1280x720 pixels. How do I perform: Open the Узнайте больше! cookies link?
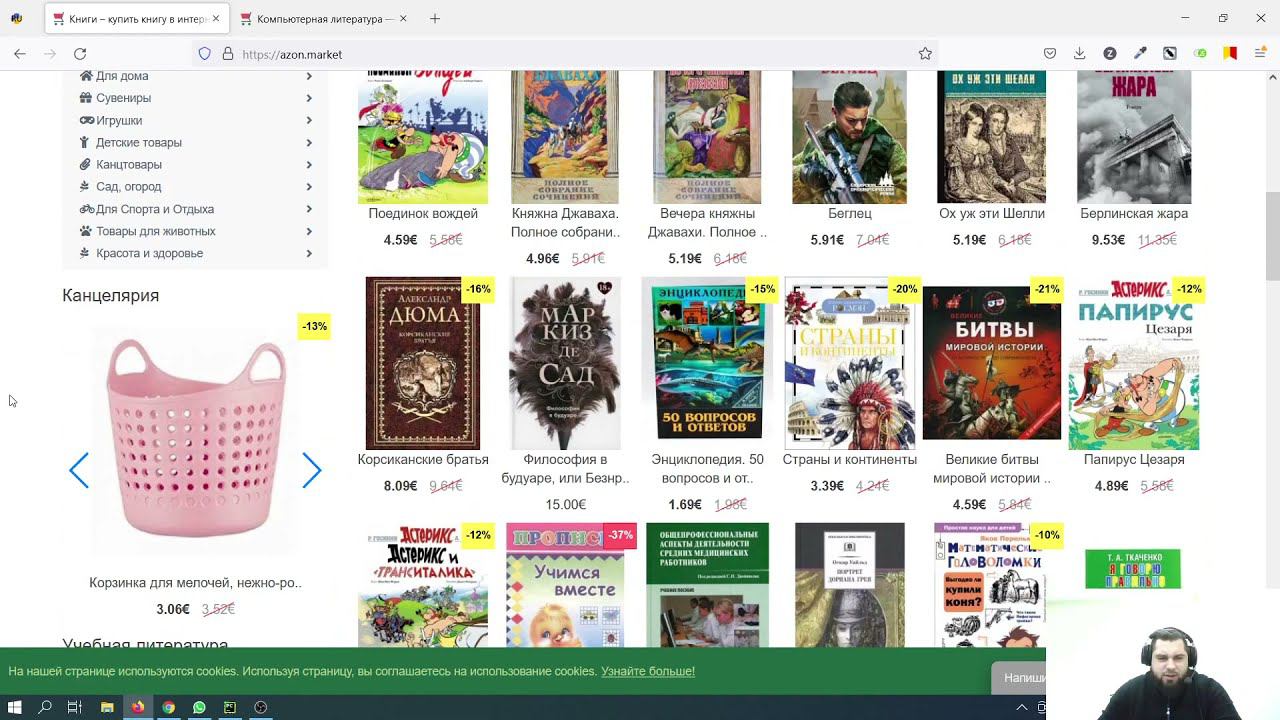point(648,671)
